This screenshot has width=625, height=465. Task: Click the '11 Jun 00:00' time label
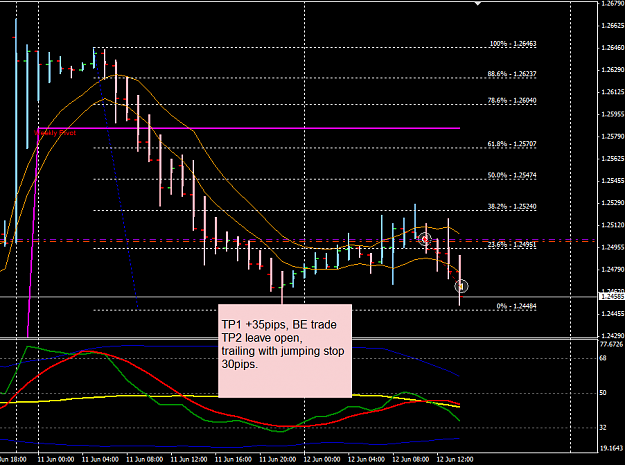pos(55,459)
